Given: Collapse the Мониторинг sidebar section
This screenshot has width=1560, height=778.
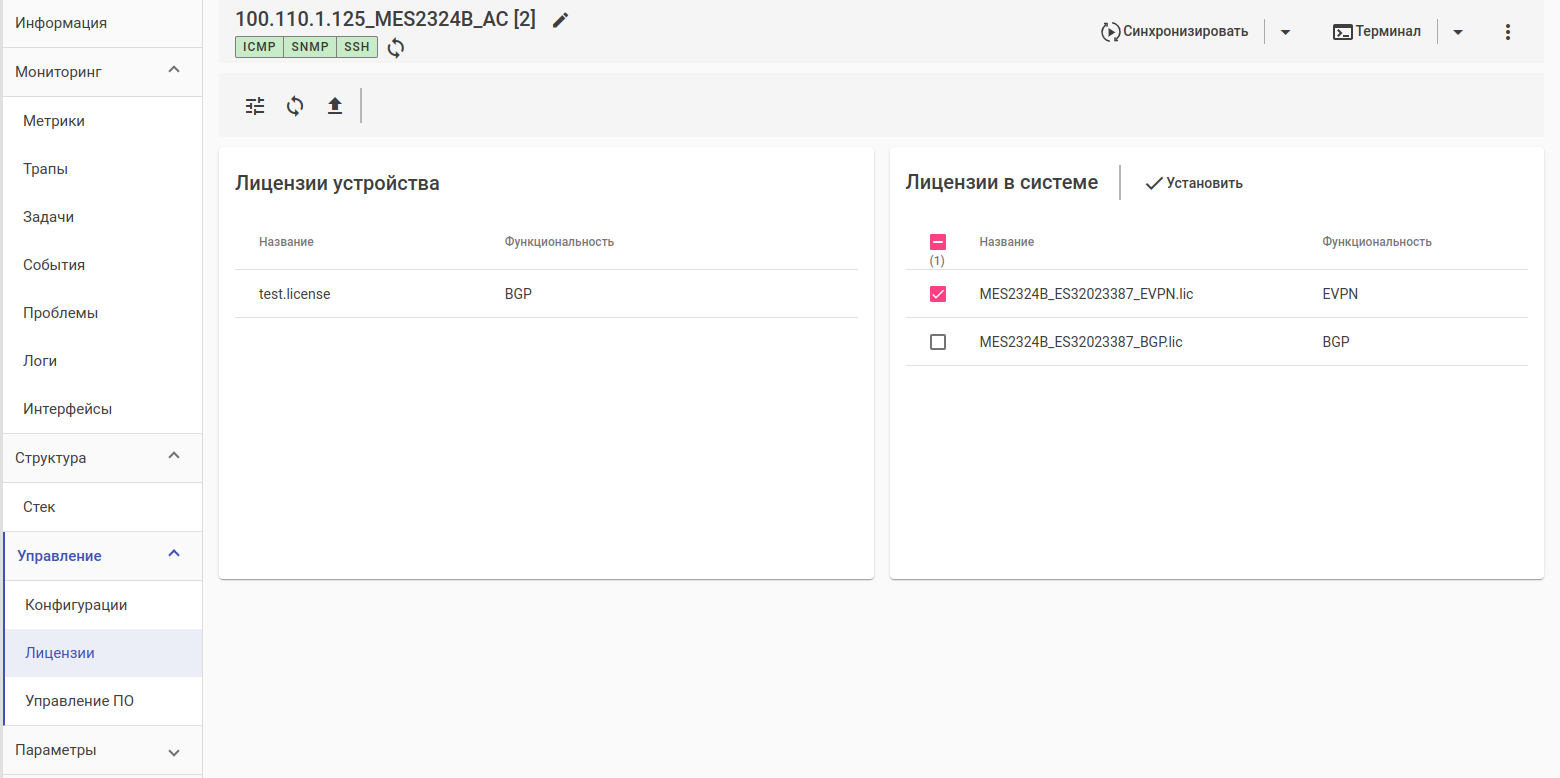Looking at the screenshot, I should pos(174,71).
